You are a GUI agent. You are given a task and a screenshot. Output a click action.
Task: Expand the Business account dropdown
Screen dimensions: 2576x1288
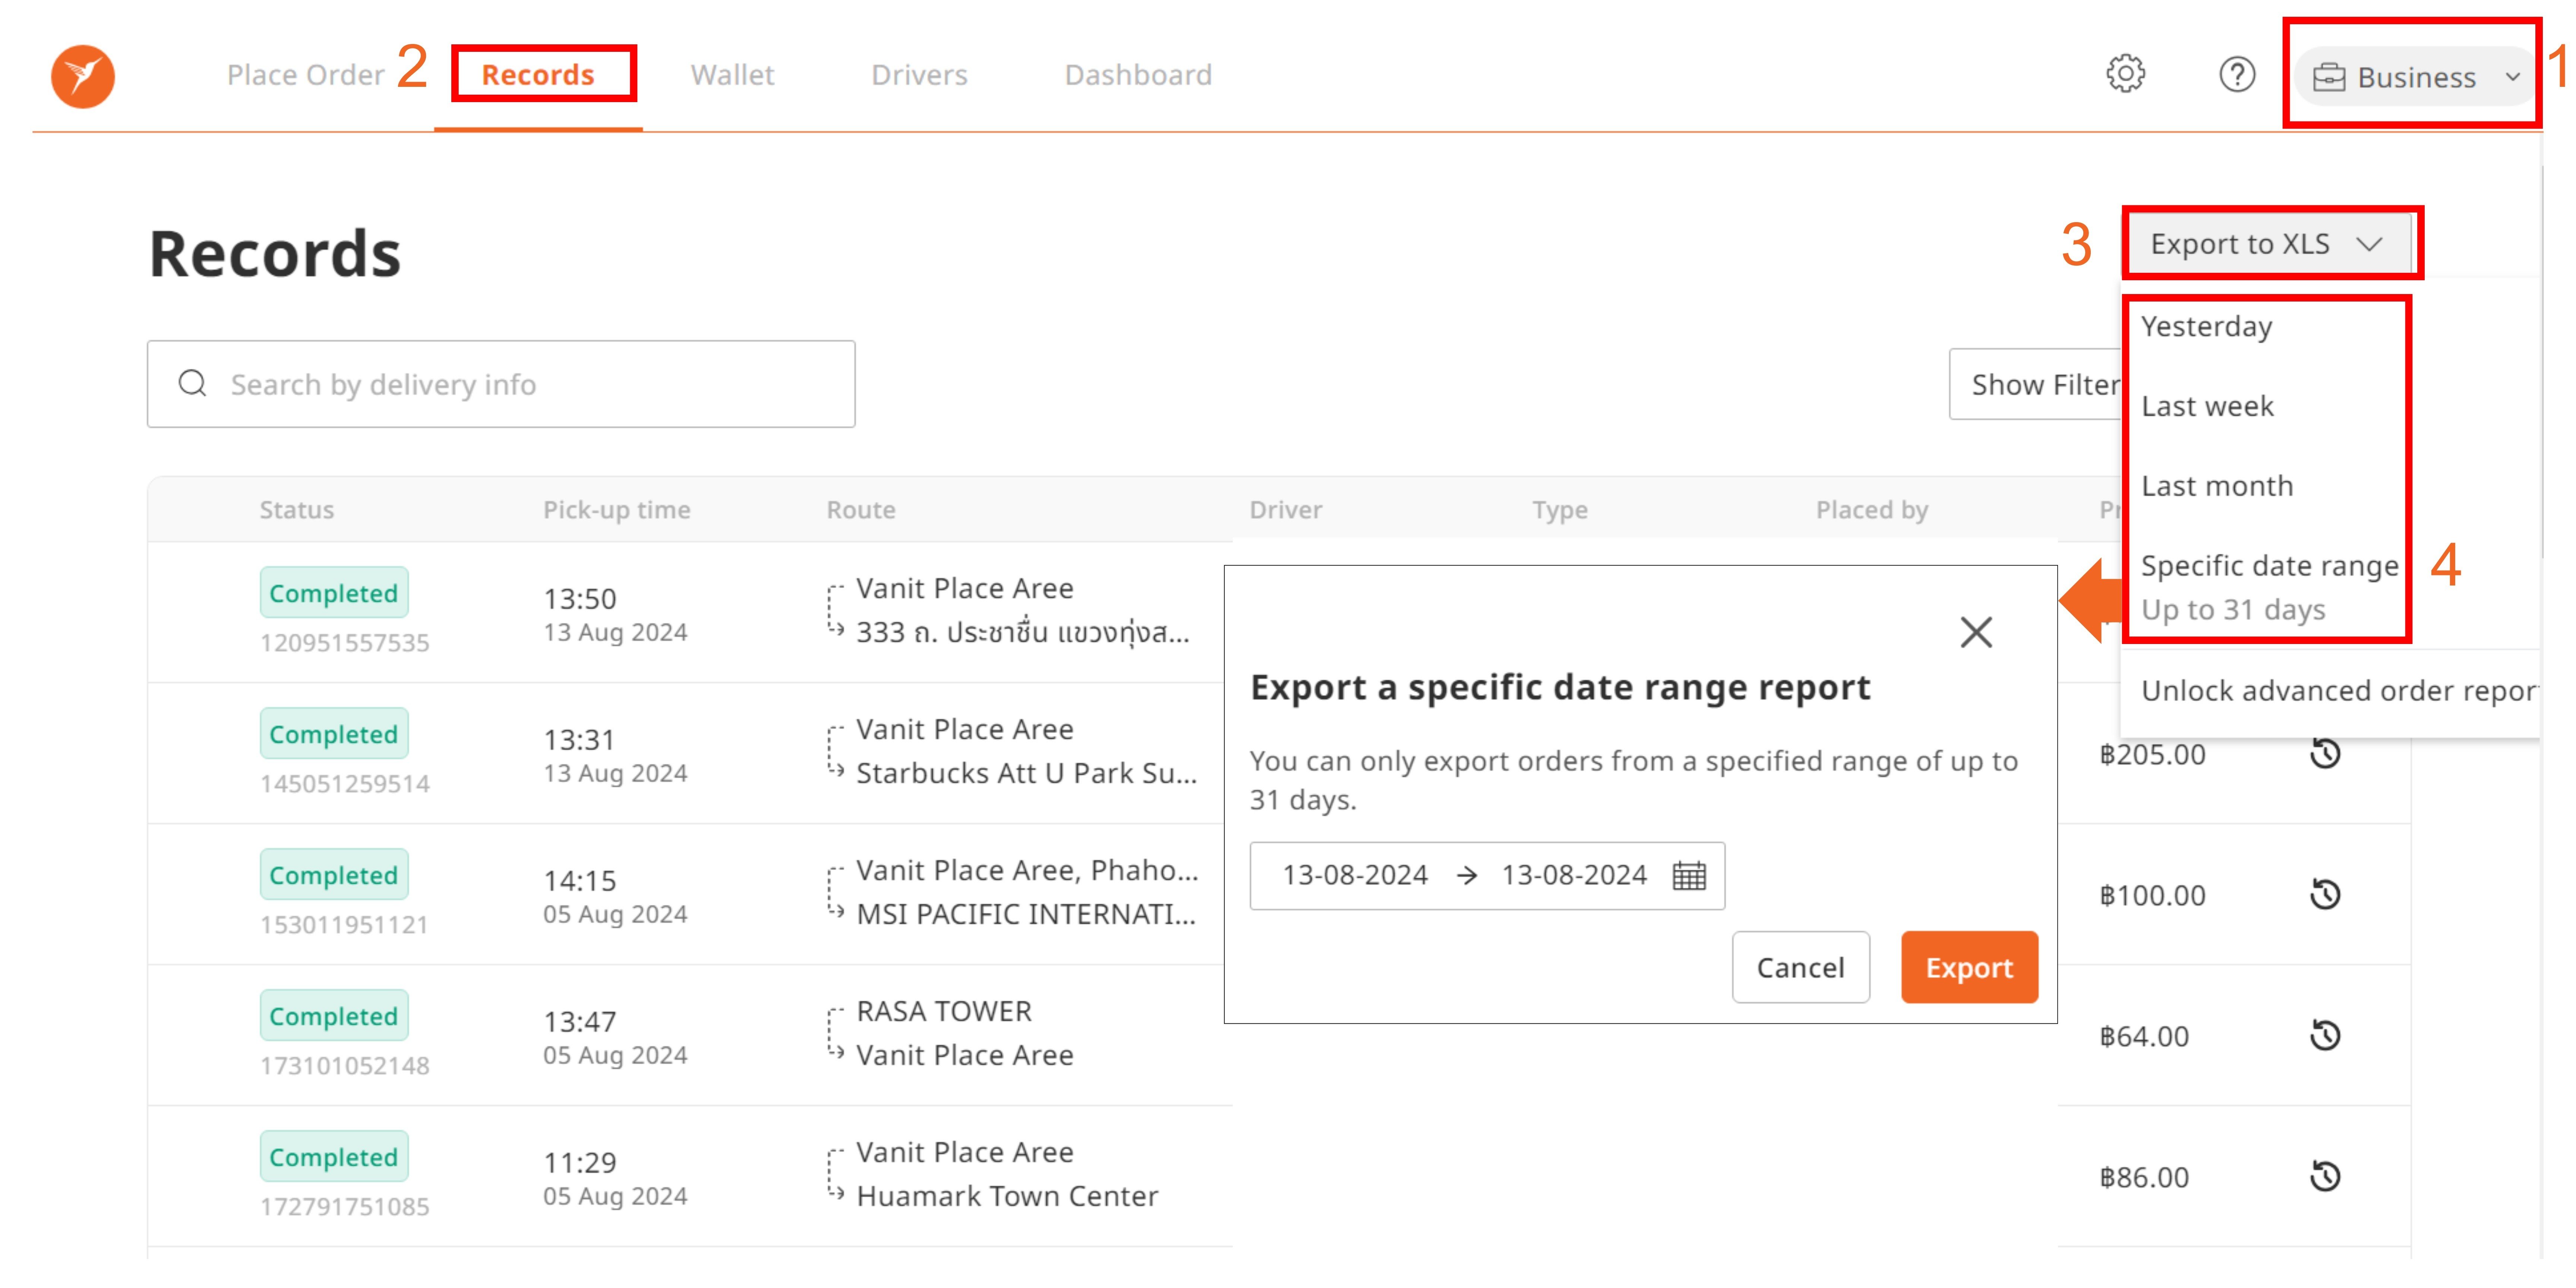click(x=2415, y=77)
